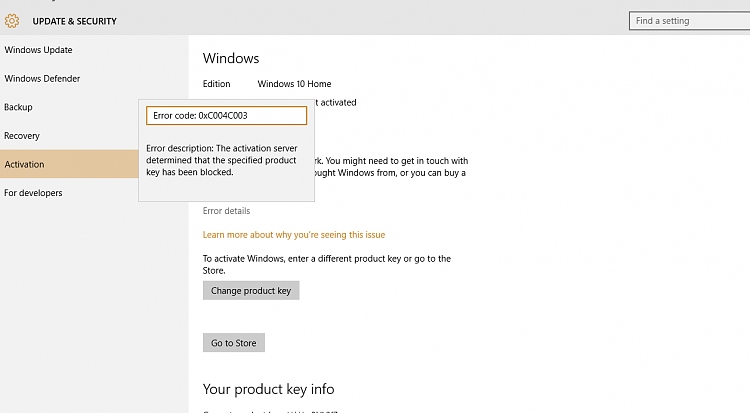Select the Recovery section

pos(22,135)
